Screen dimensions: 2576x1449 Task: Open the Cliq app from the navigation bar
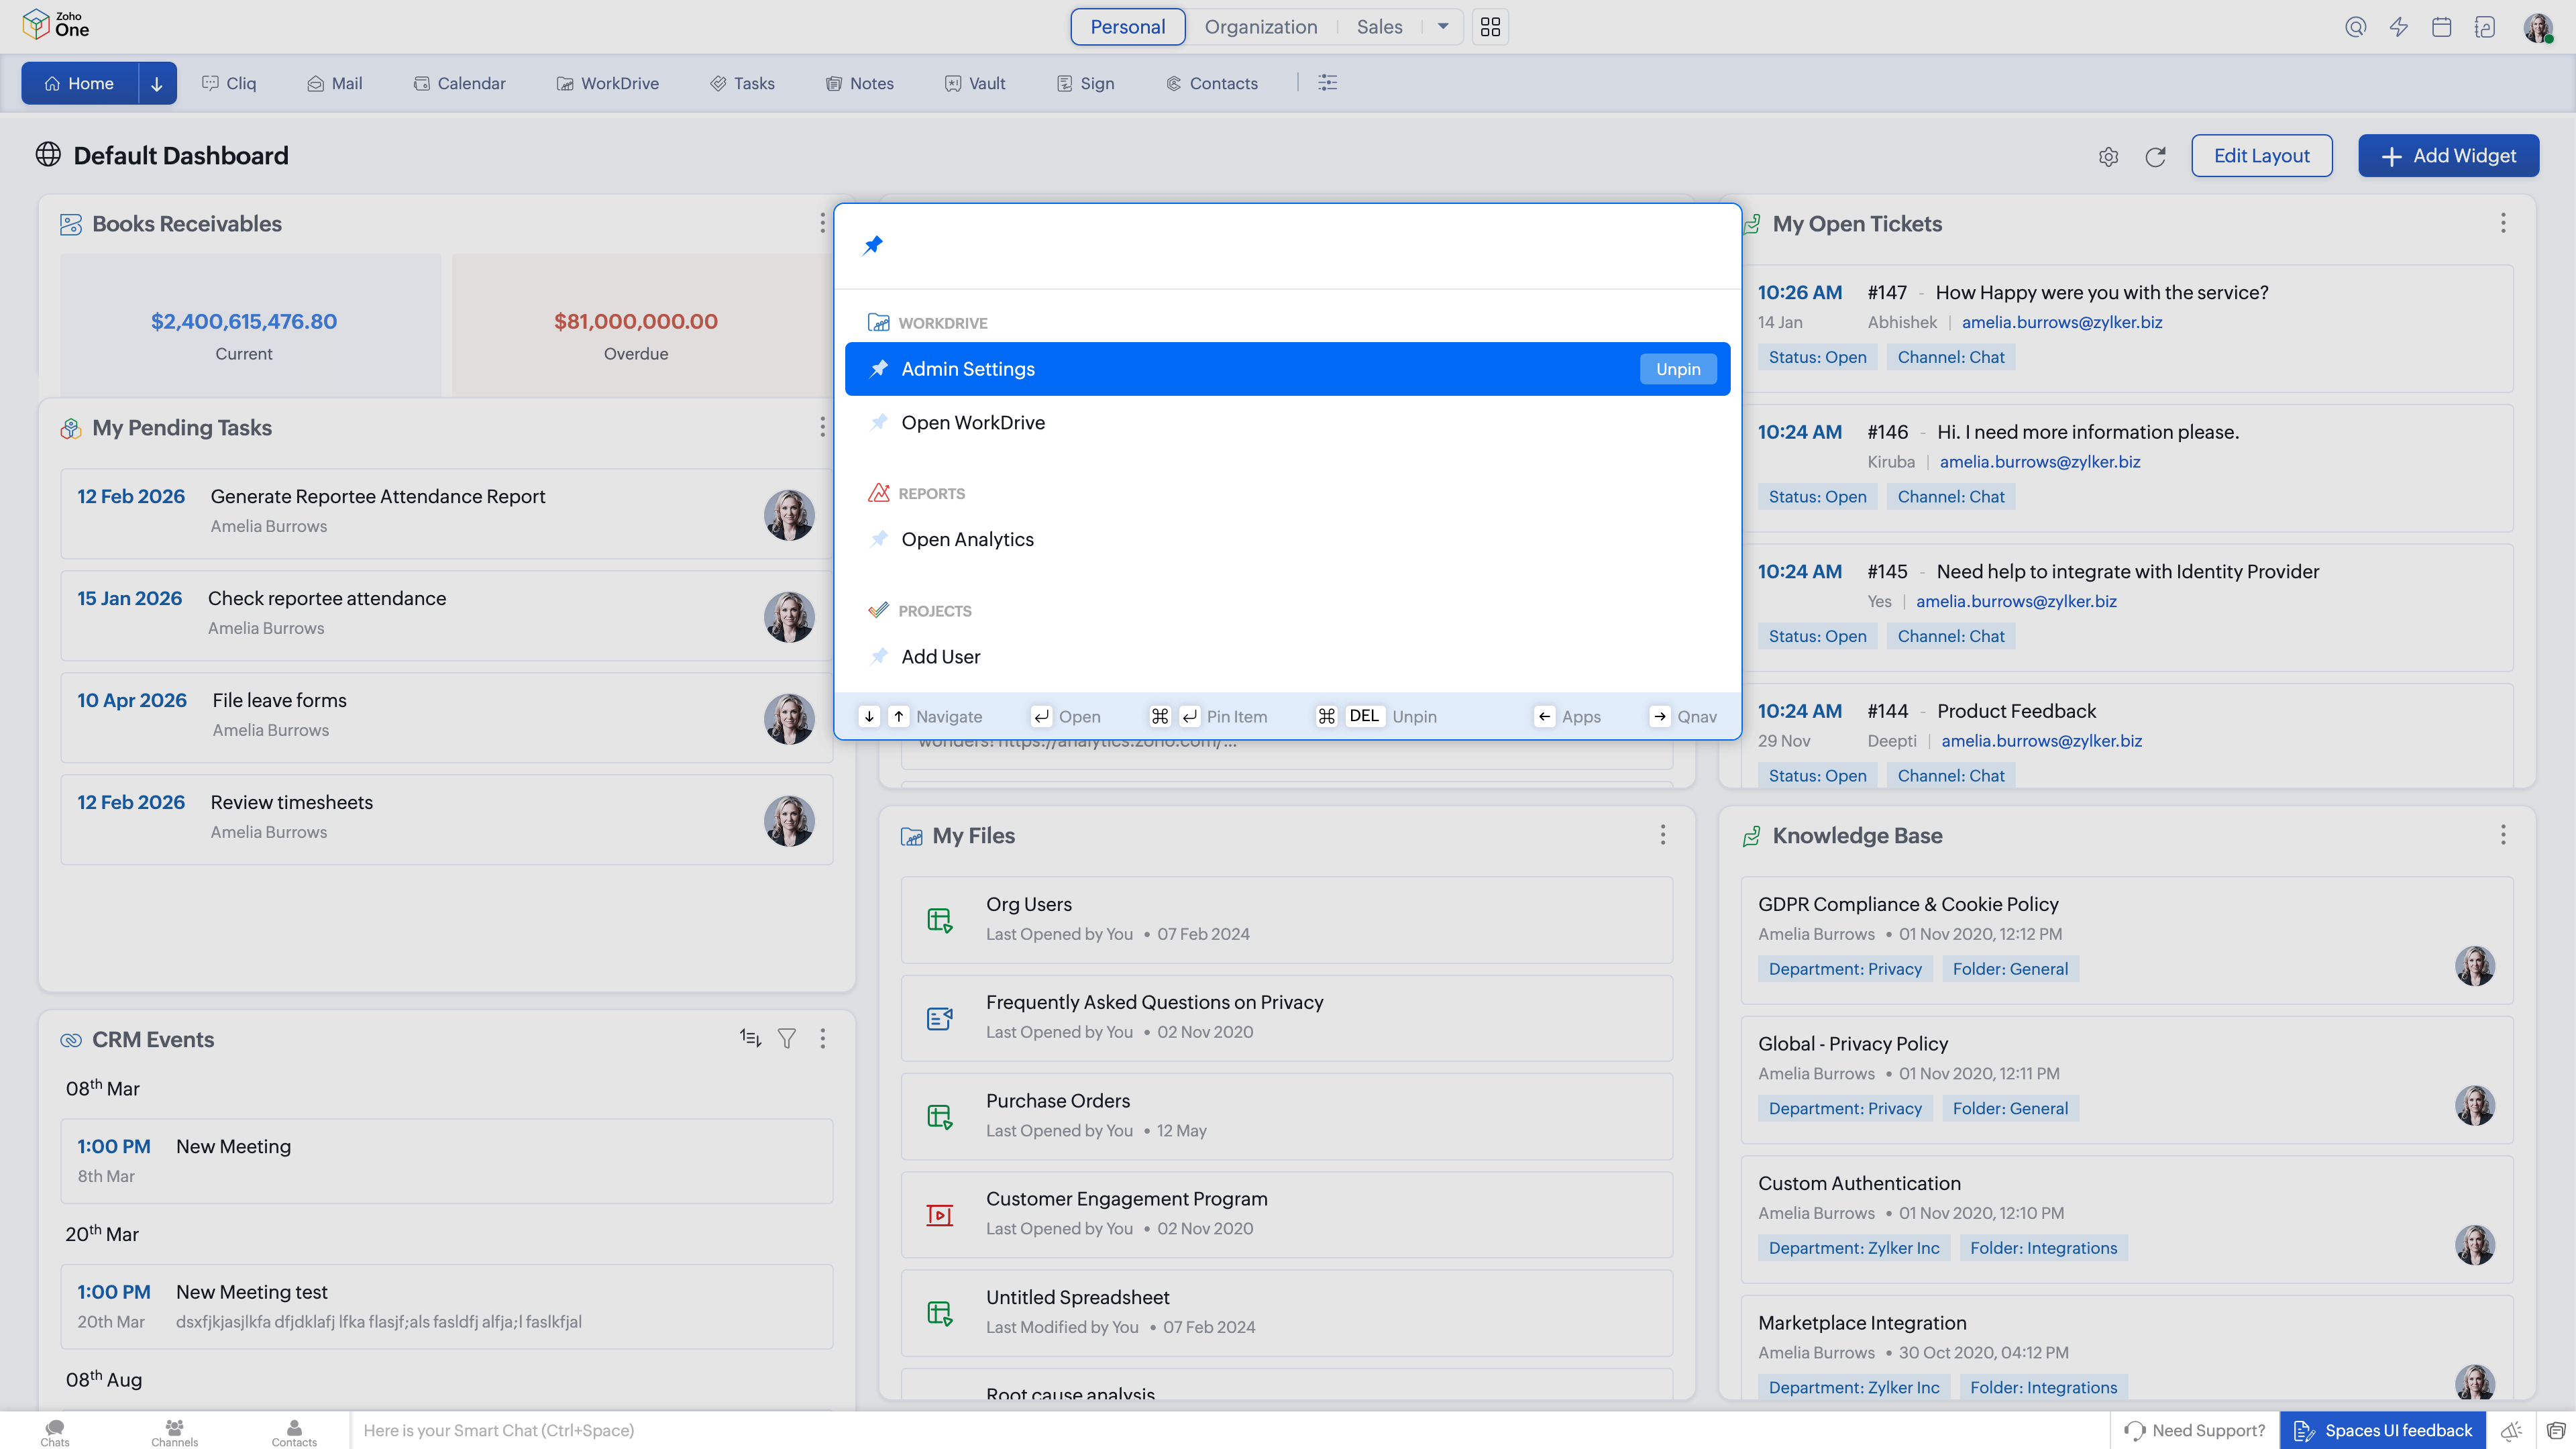[x=229, y=83]
